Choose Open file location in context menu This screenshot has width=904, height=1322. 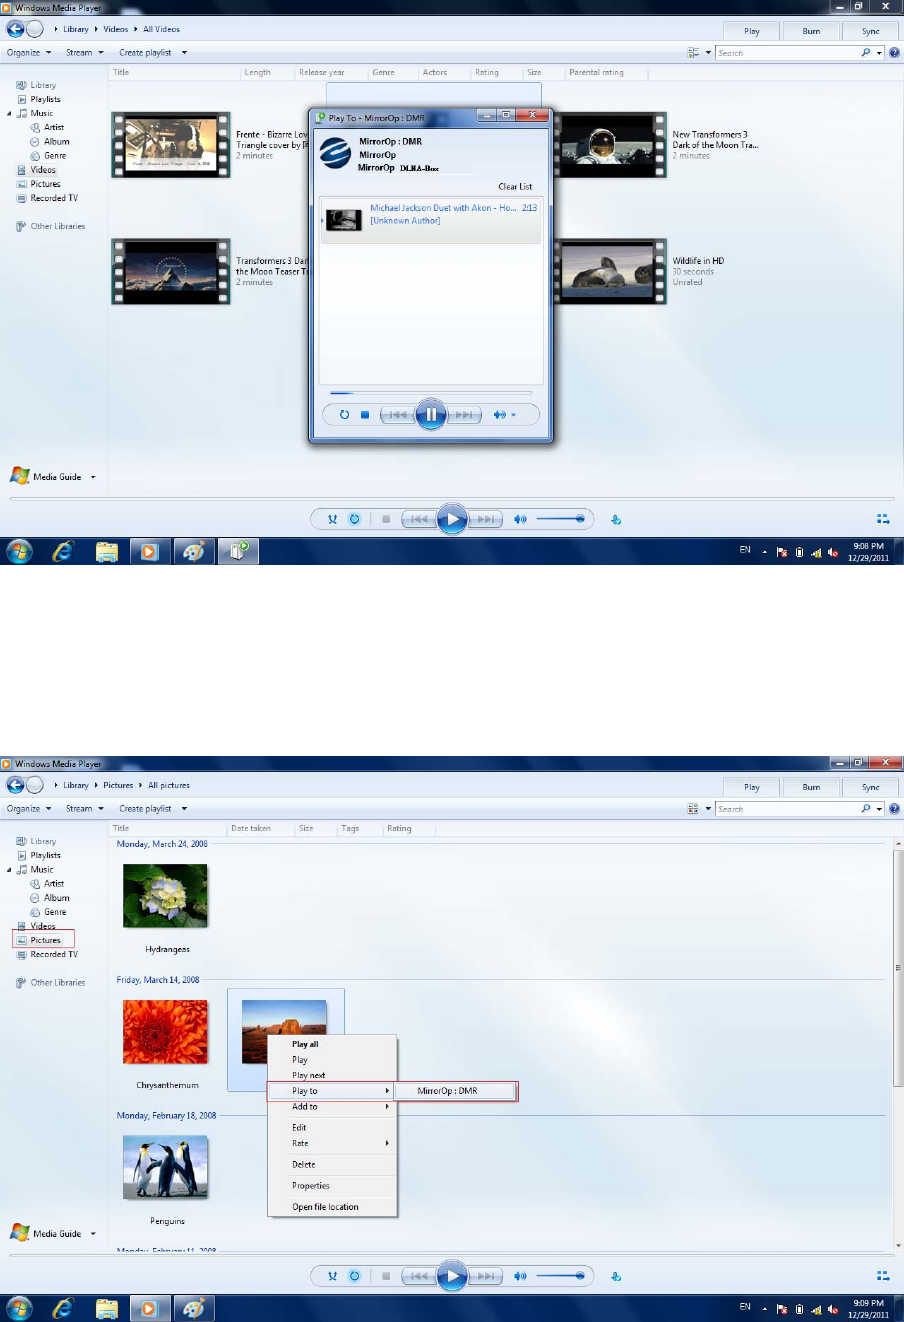(332, 1207)
